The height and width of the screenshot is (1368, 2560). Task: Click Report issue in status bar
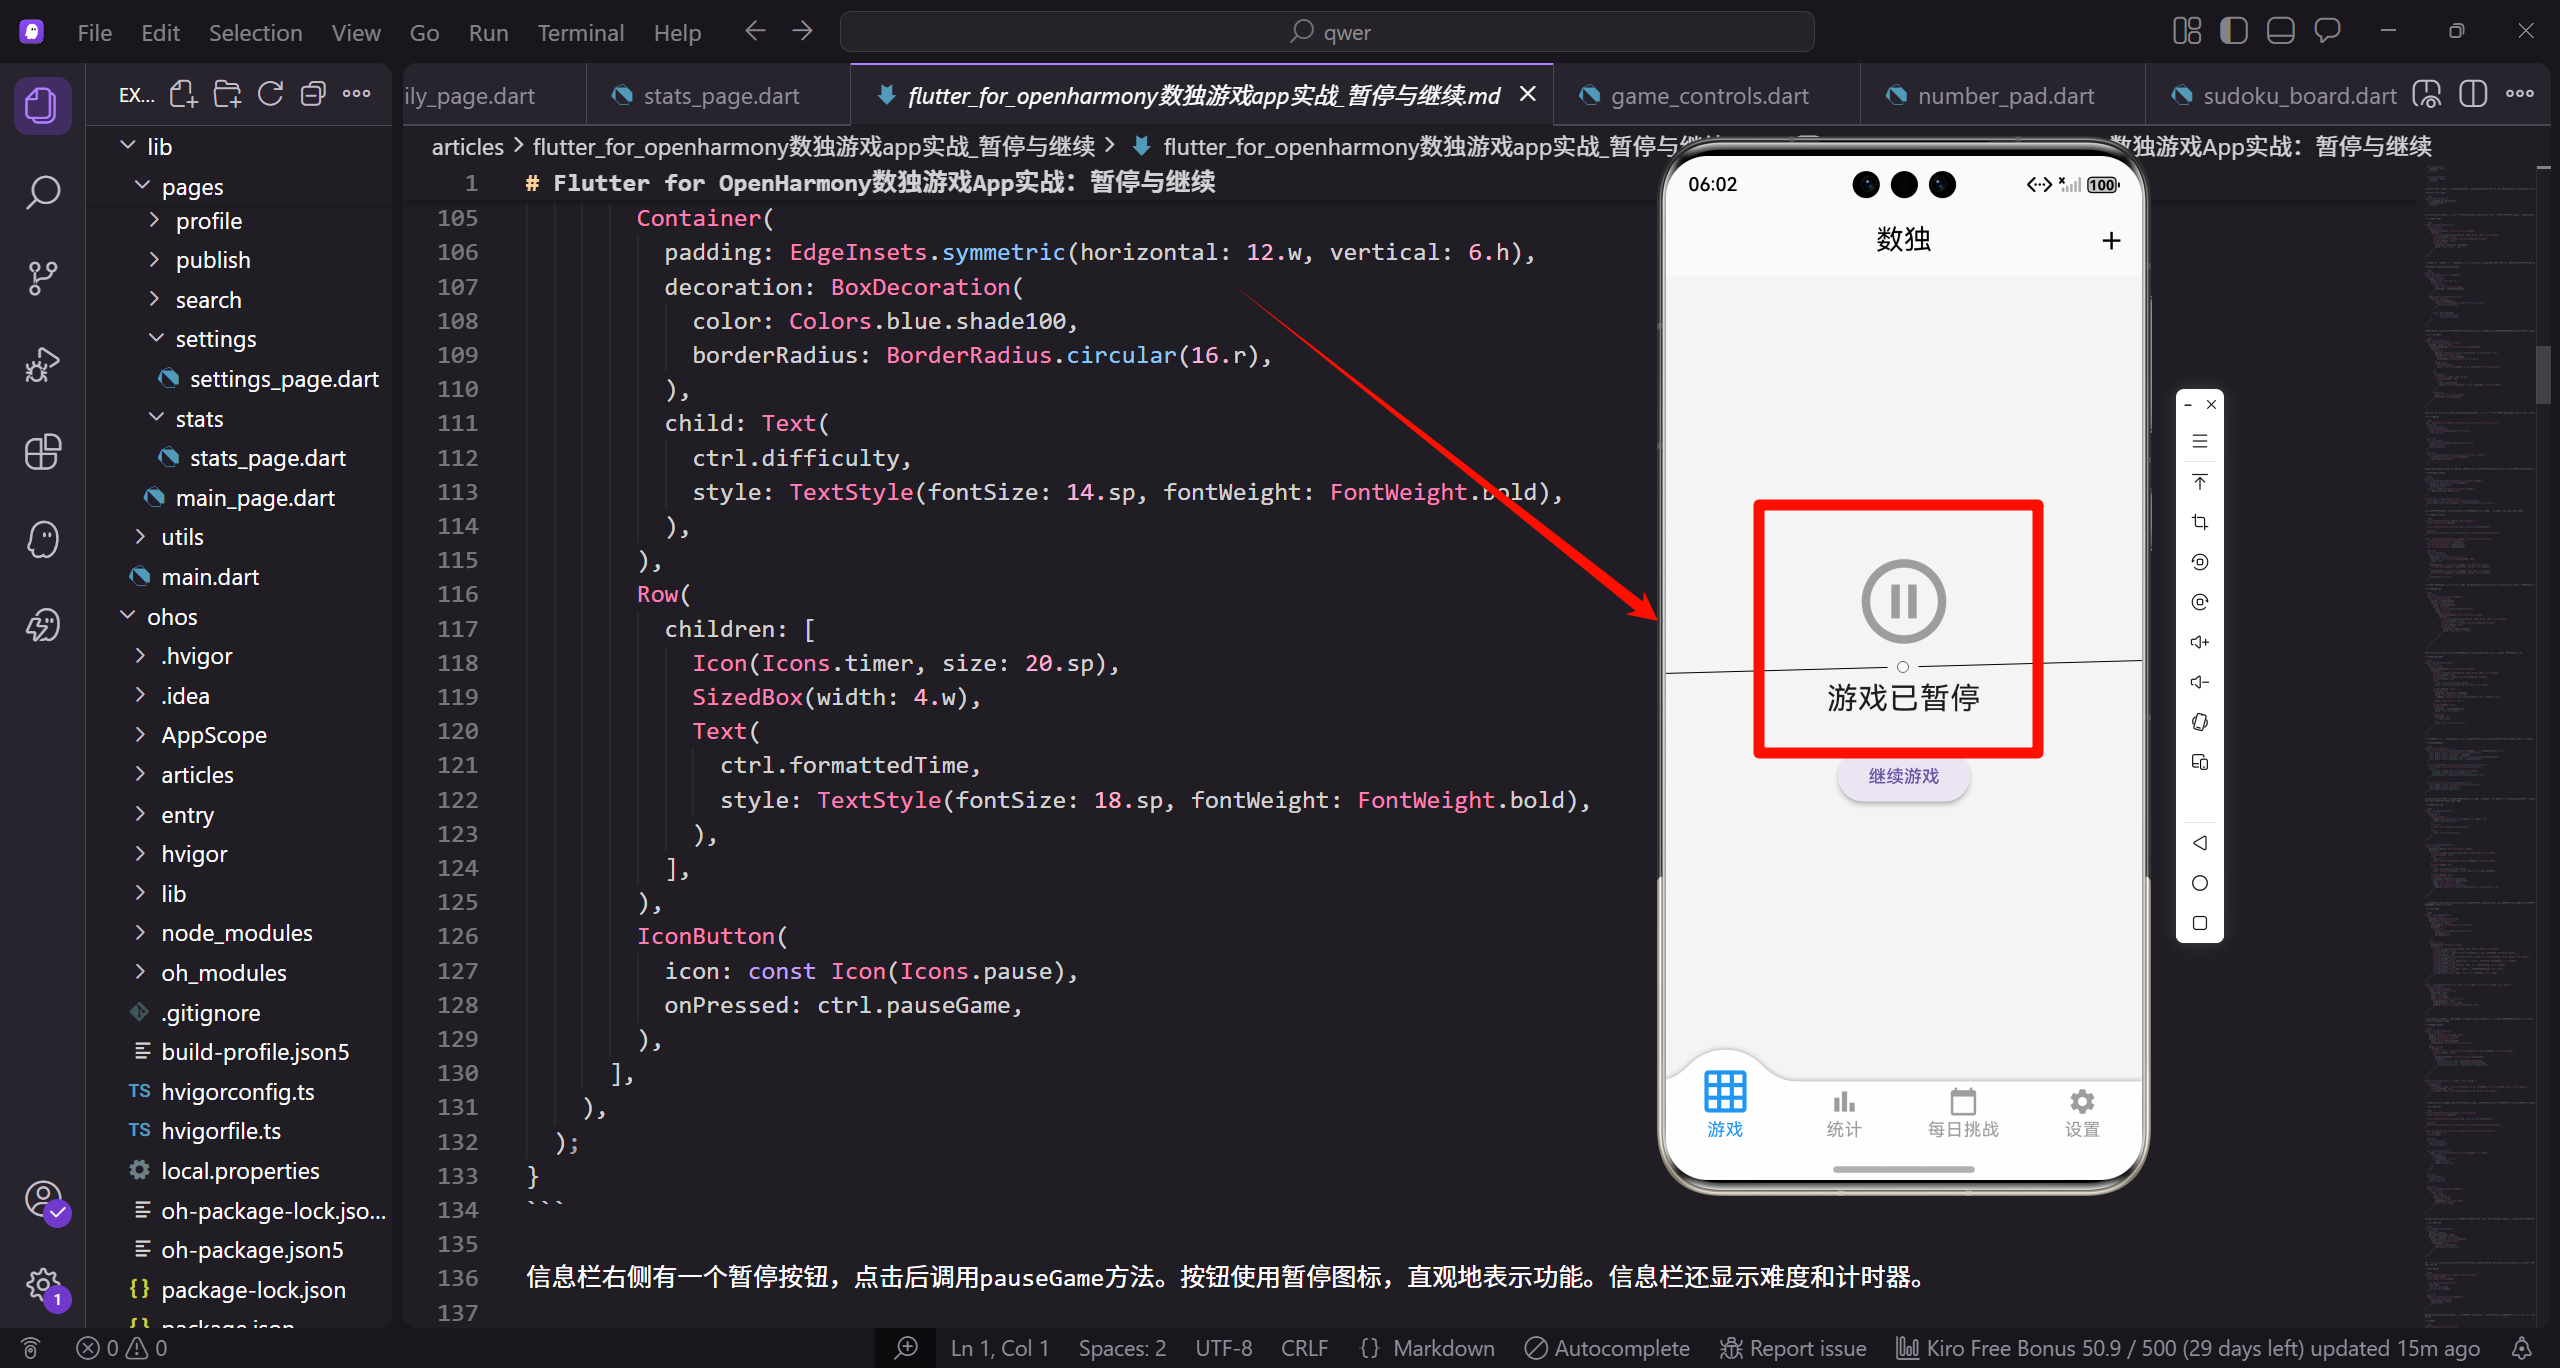pos(1793,1348)
